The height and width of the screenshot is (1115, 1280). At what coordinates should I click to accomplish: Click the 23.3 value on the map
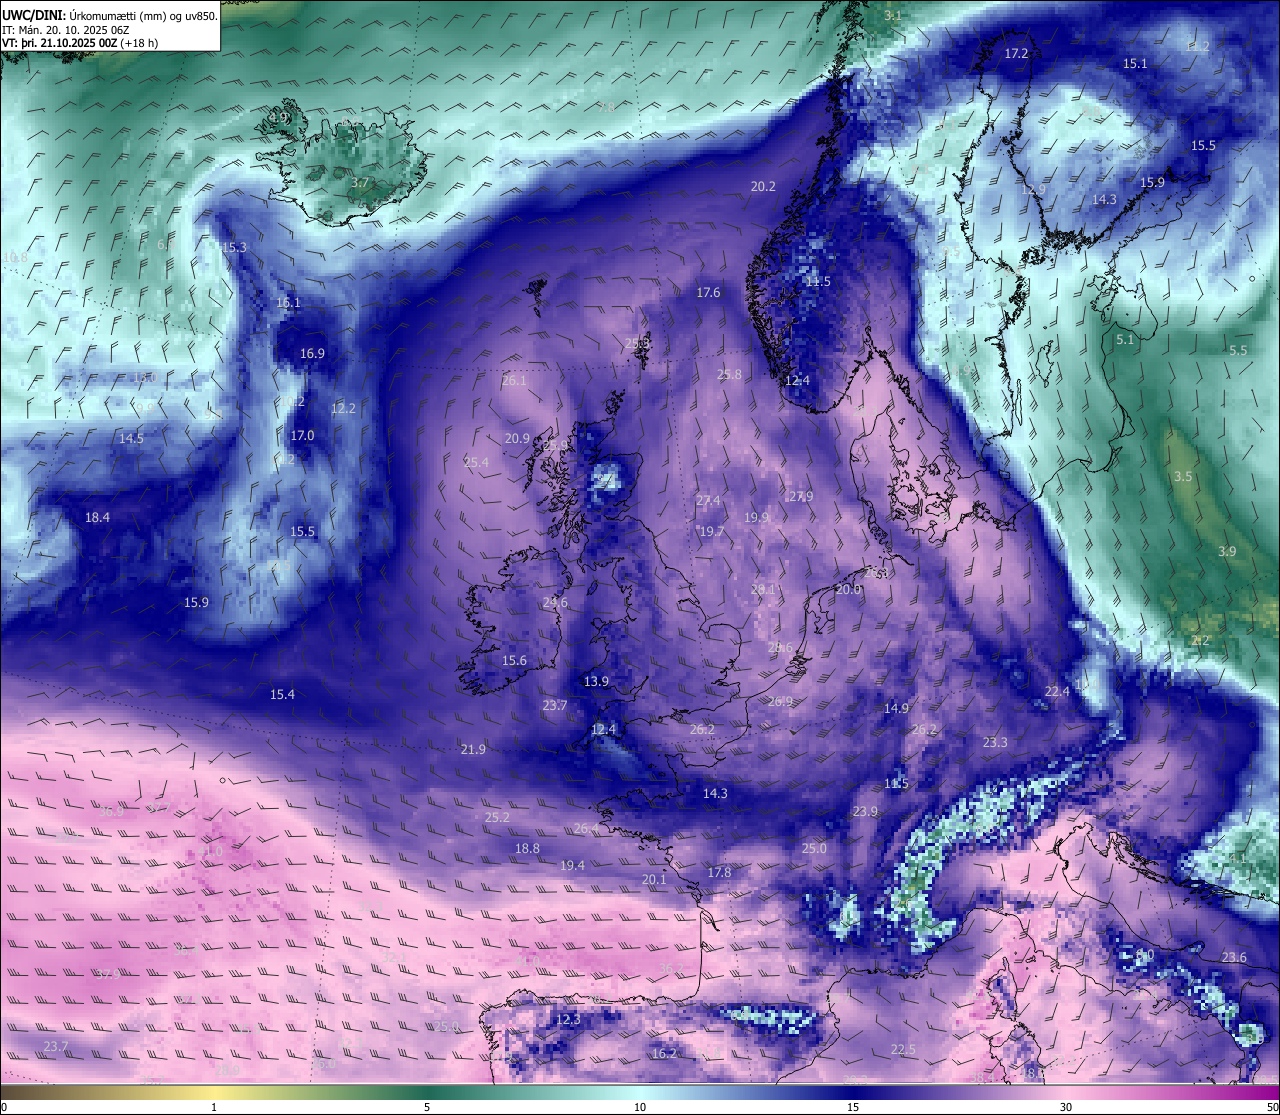(x=995, y=742)
